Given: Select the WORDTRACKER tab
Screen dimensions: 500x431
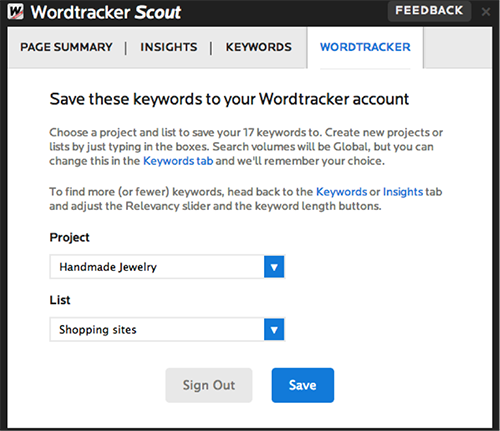Looking at the screenshot, I should coord(365,47).
